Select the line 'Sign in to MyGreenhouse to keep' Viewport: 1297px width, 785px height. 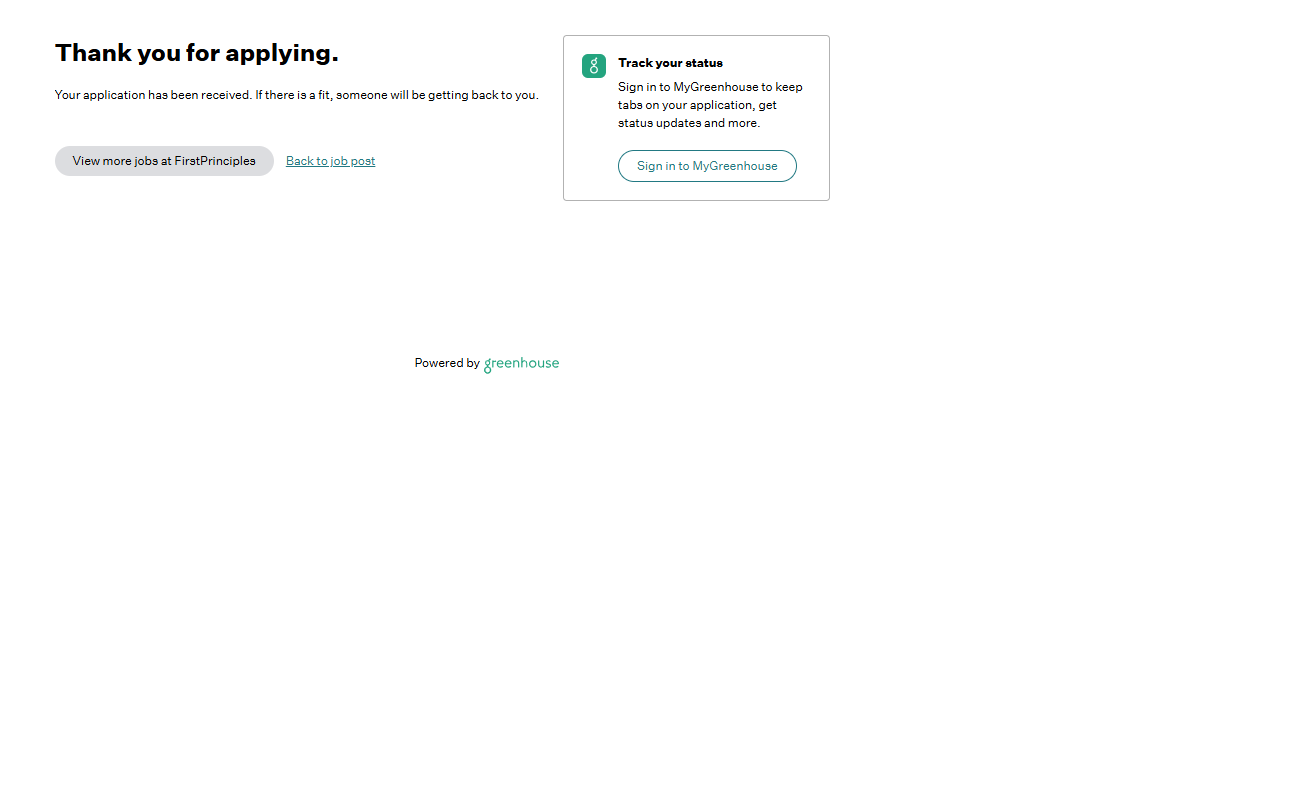click(709, 87)
